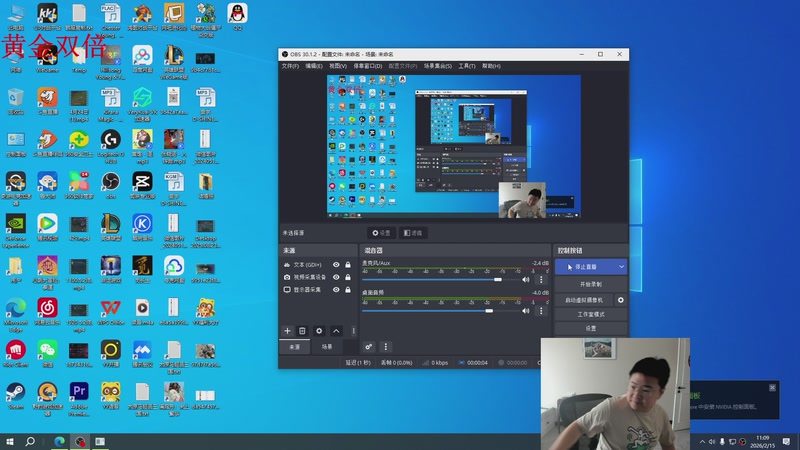Open Logitech G HUB desktop shortcut
This screenshot has width=800, height=450.
[111, 147]
